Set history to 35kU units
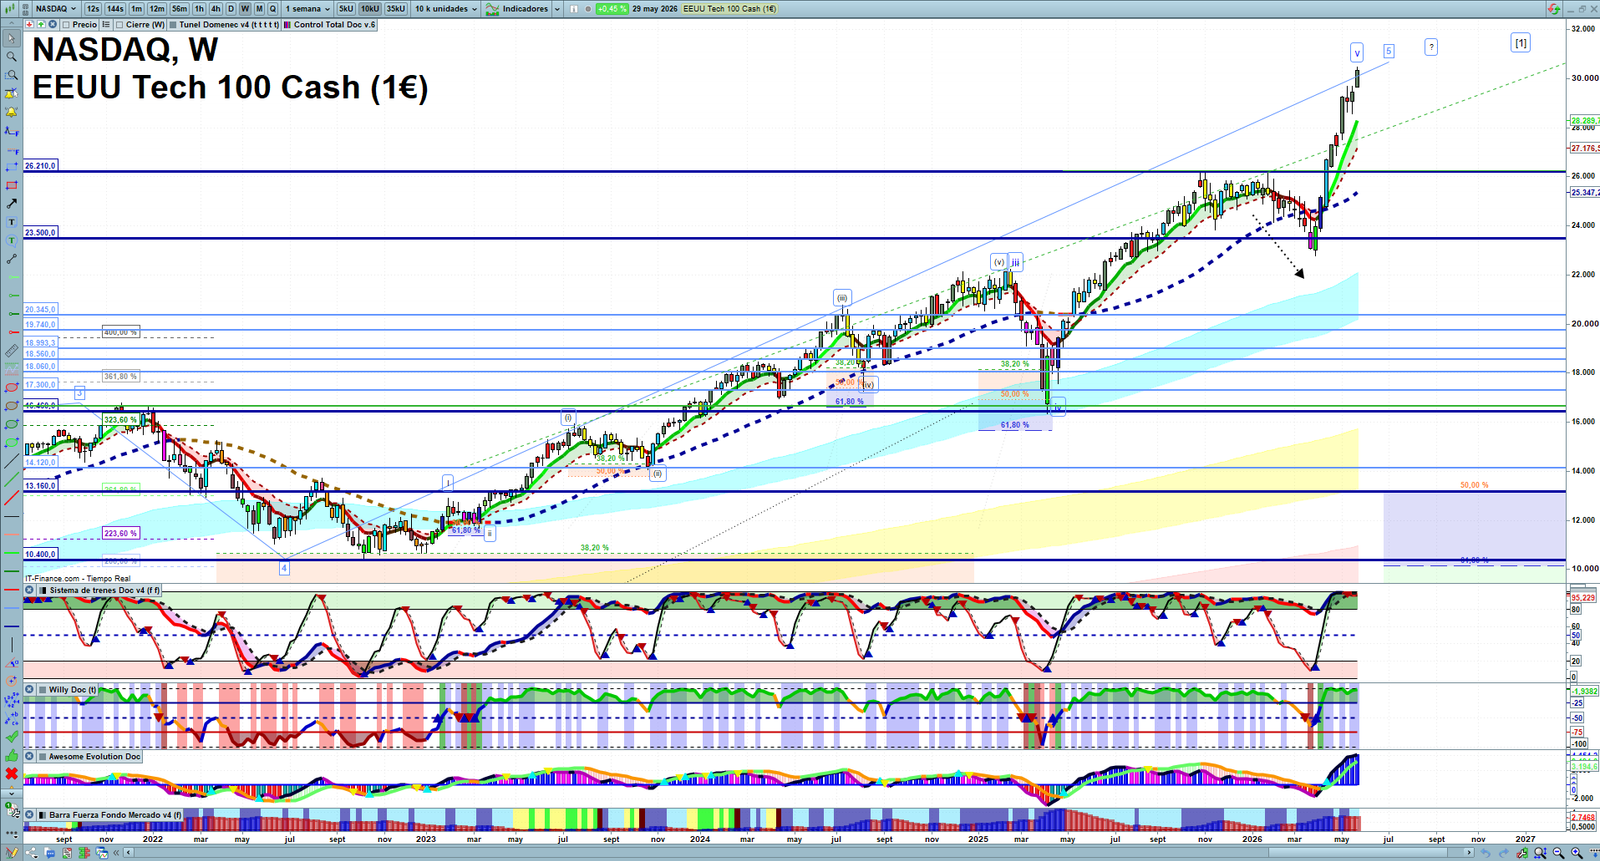1600x861 pixels. (396, 8)
